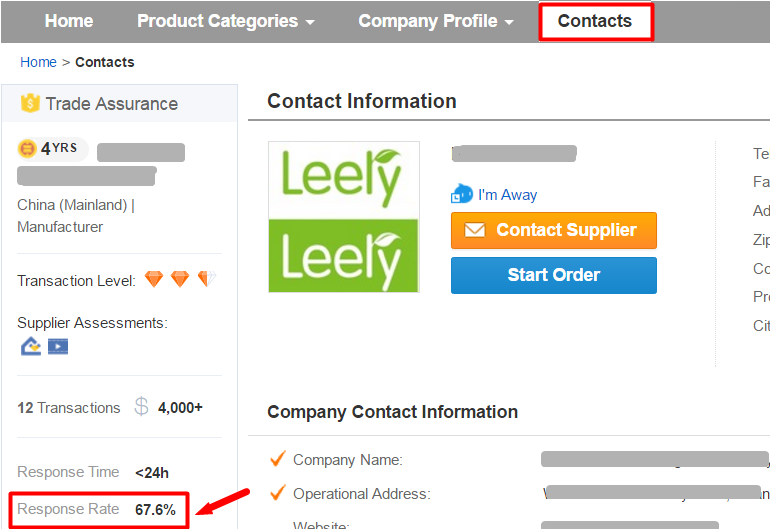
Task: Click the Leely company logo image
Action: [x=344, y=217]
